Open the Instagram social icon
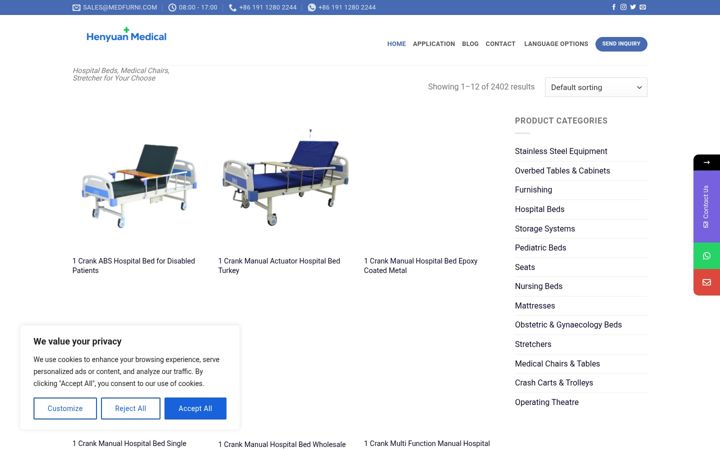 [x=623, y=7]
